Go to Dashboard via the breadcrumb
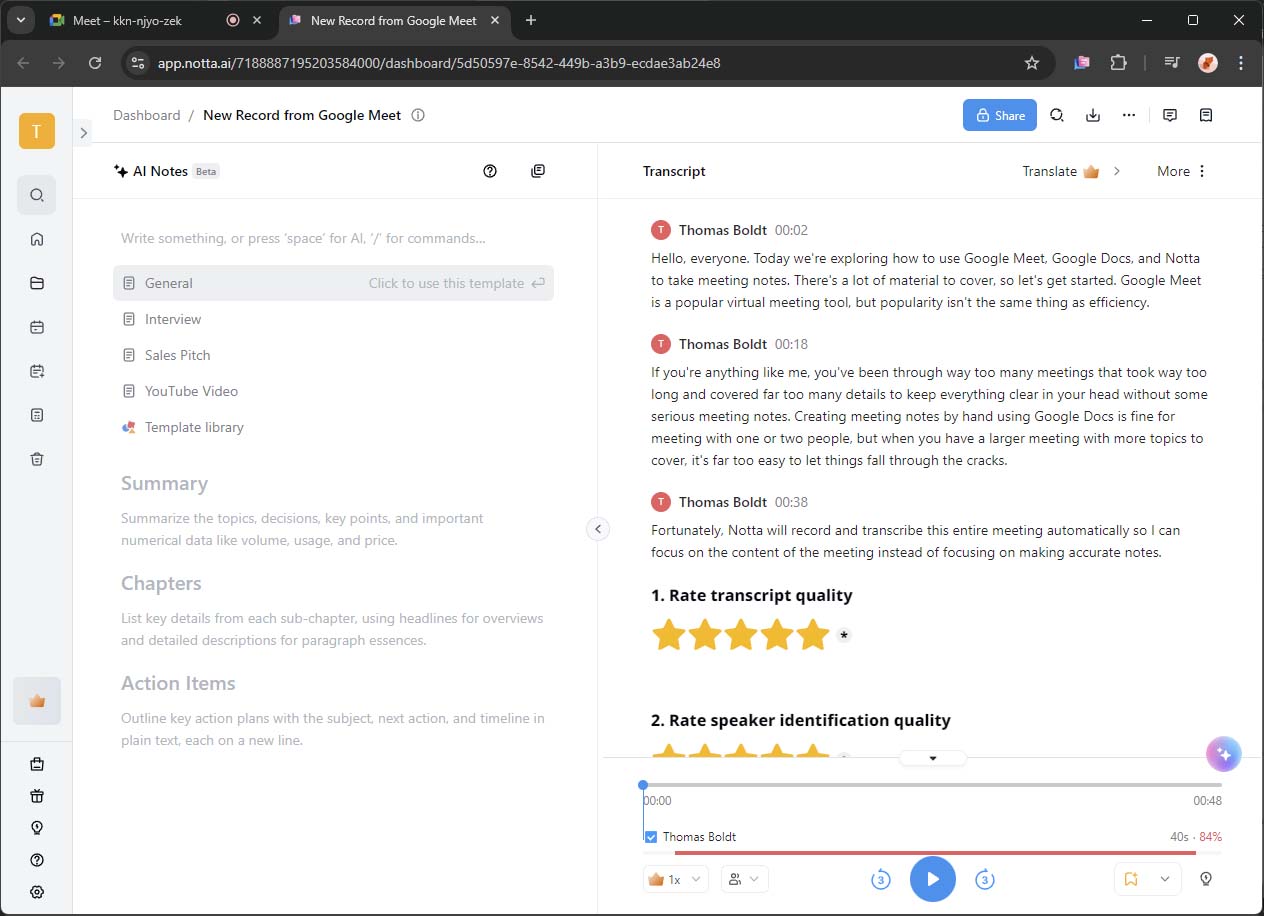Image resolution: width=1264 pixels, height=916 pixels. pos(147,115)
